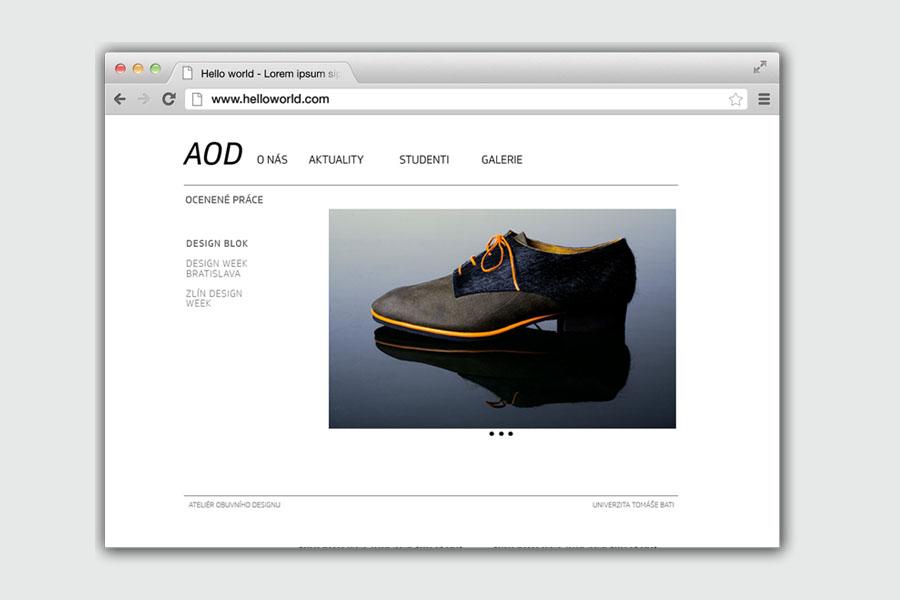Viewport: 900px width, 600px height.
Task: Bookmark page with the star icon
Action: [736, 99]
